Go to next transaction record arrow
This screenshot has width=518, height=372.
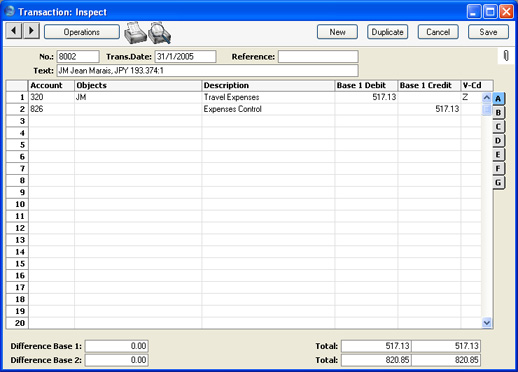[x=31, y=31]
